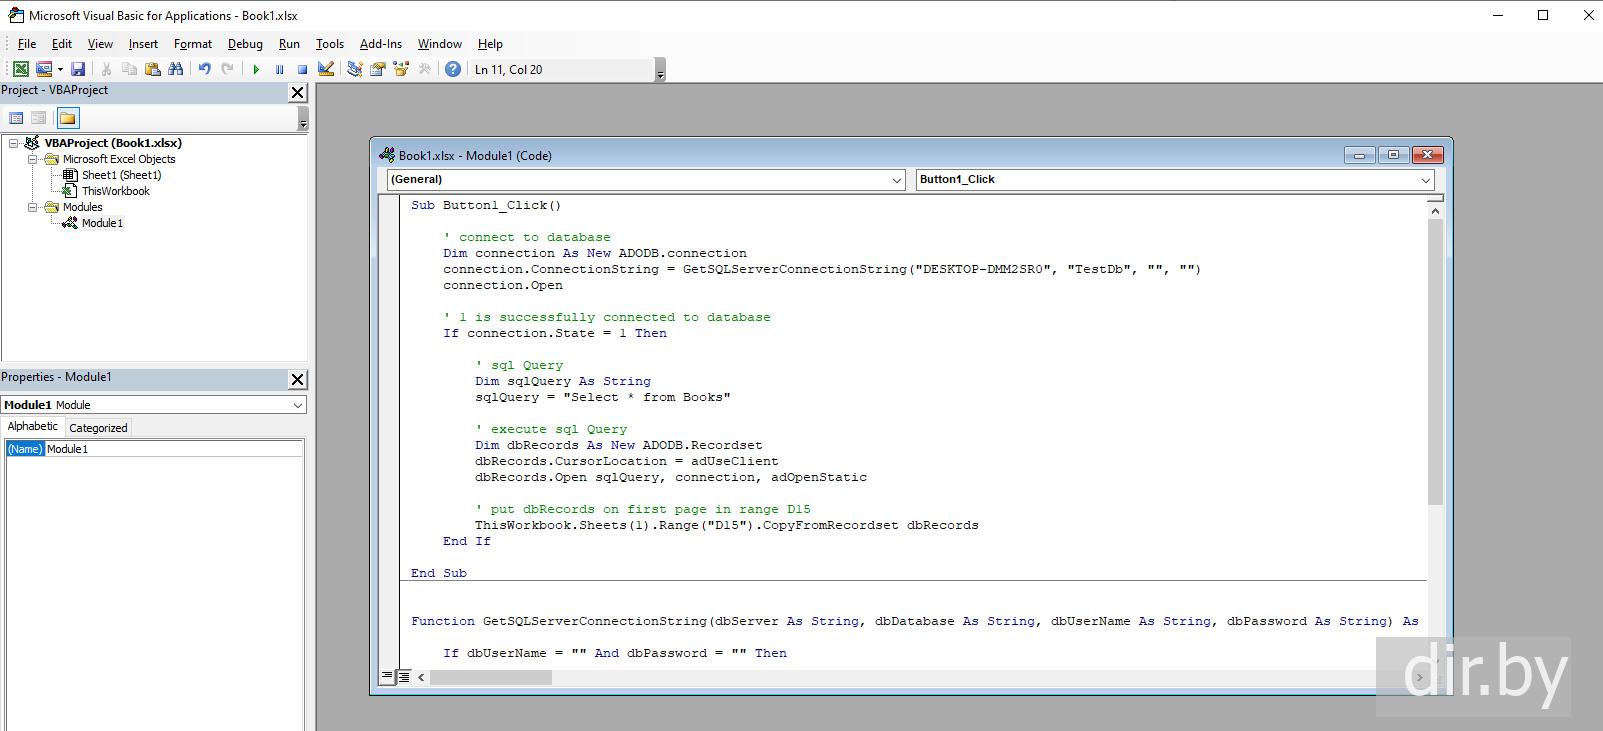Run the macro with the green play icon

click(x=256, y=69)
